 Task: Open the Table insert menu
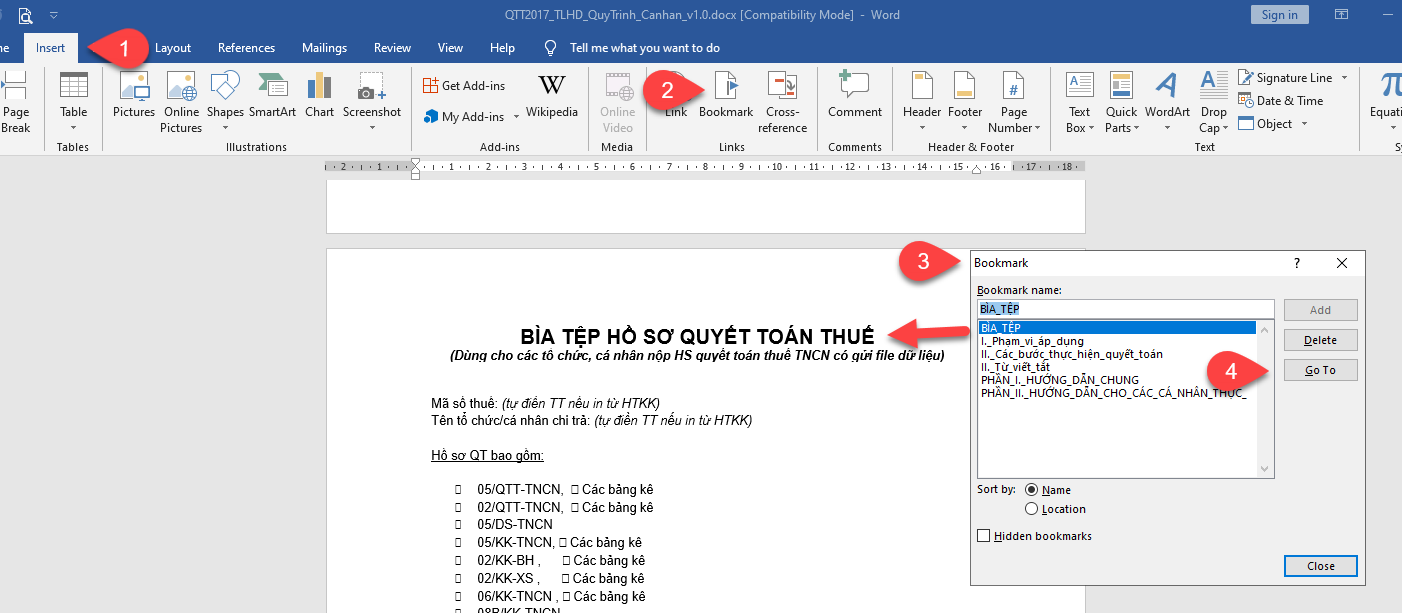(74, 101)
